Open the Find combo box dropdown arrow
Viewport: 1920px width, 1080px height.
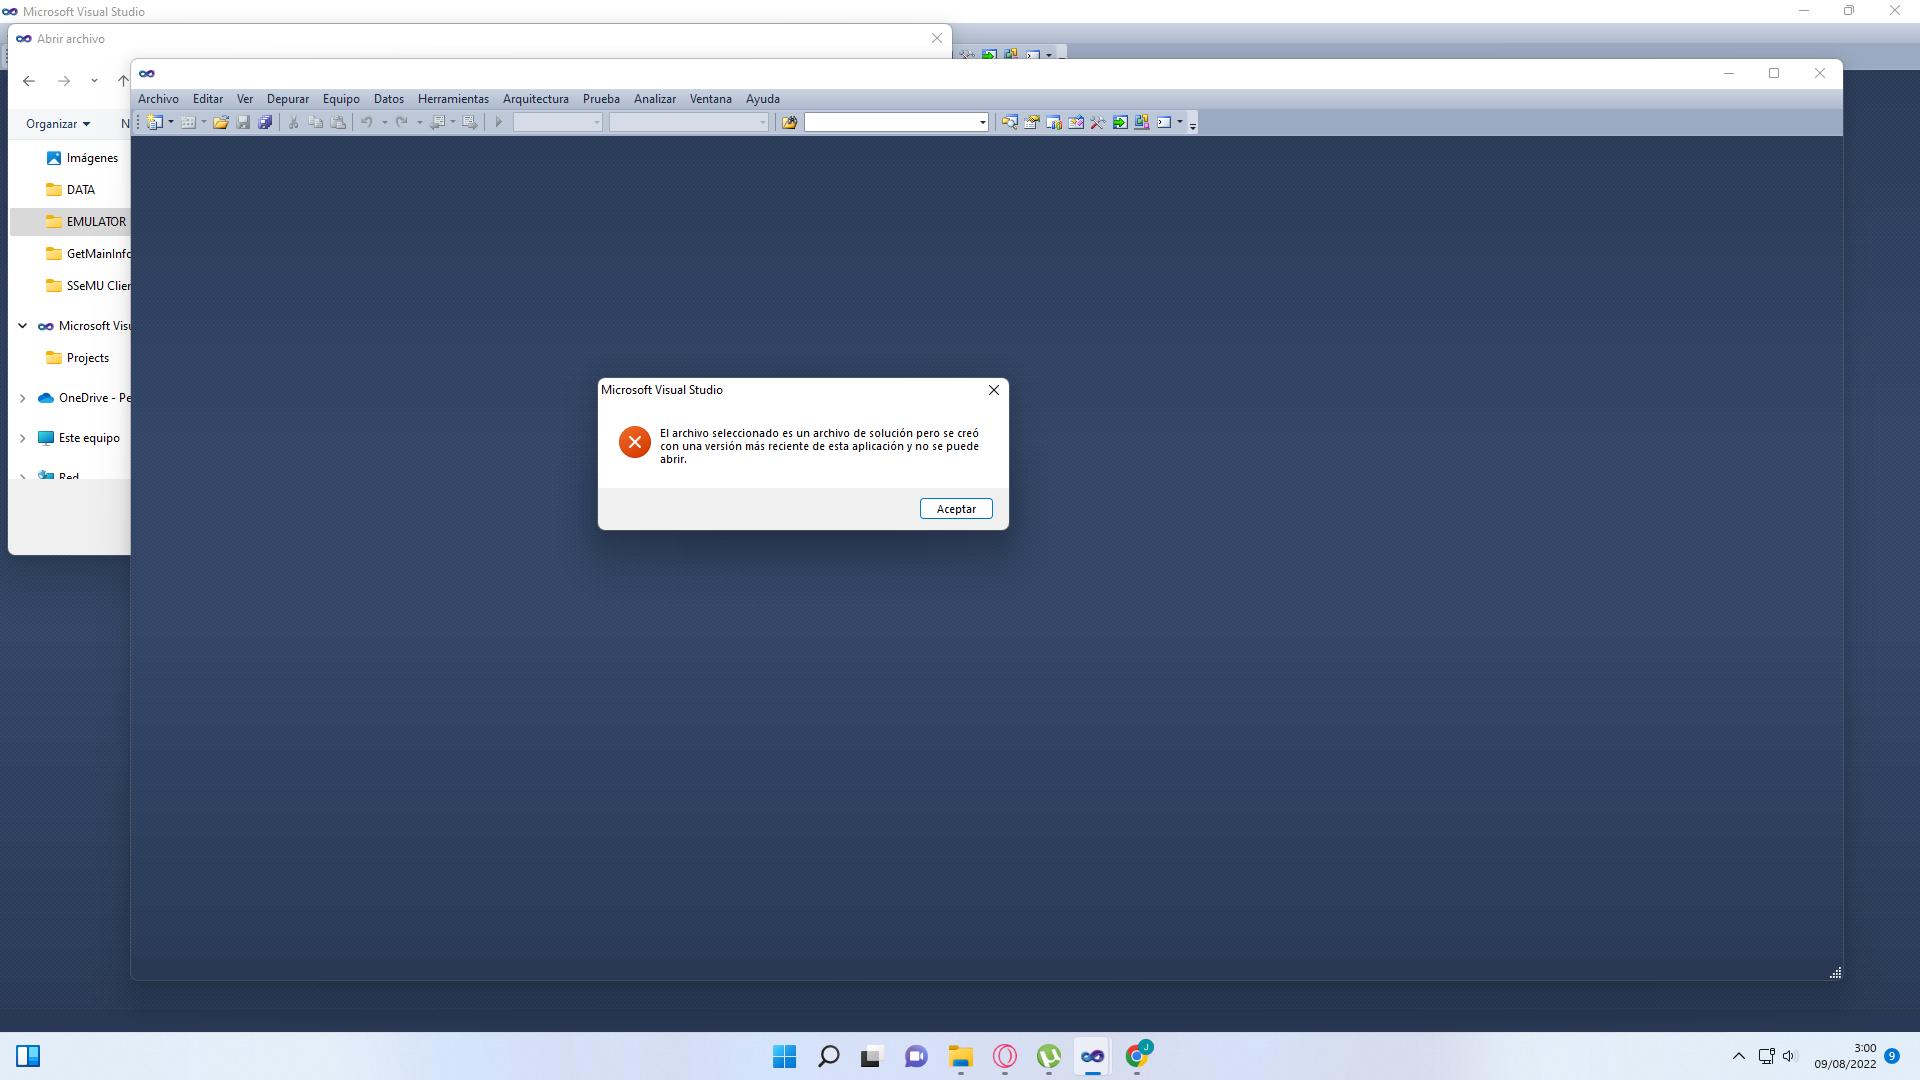tap(982, 122)
